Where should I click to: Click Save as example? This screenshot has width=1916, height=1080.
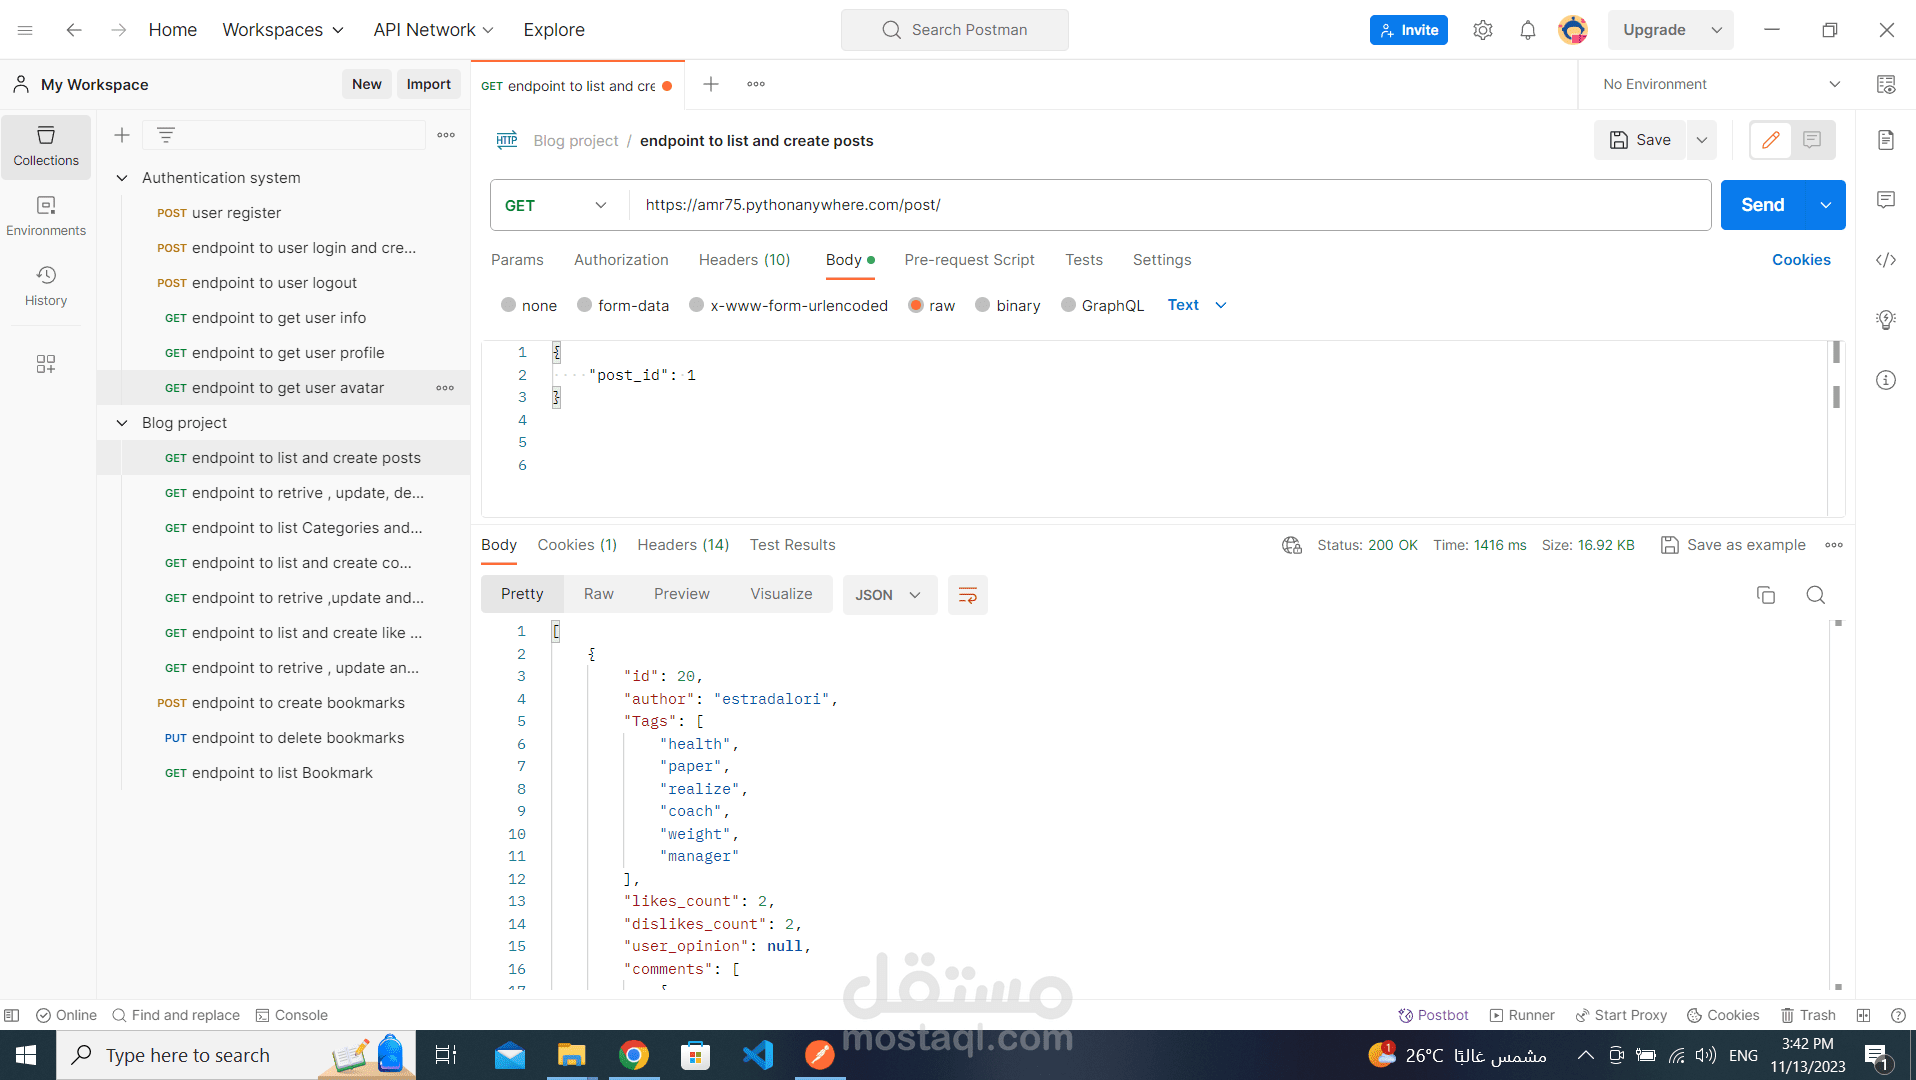point(1733,545)
